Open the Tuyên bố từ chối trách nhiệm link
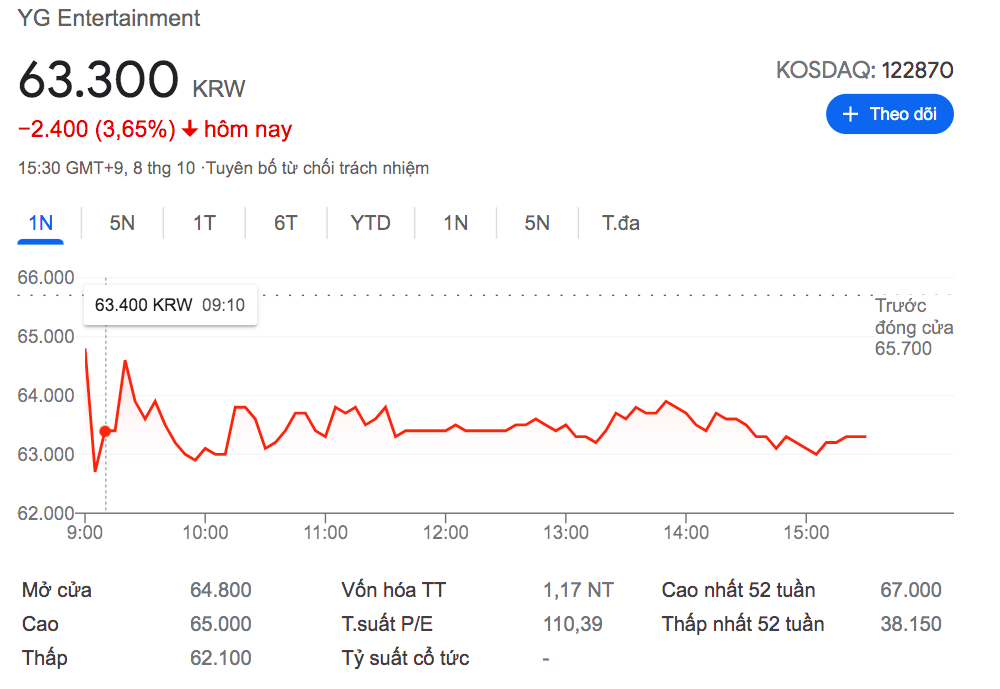Screen dimensions: 1000x689 tap(317, 168)
